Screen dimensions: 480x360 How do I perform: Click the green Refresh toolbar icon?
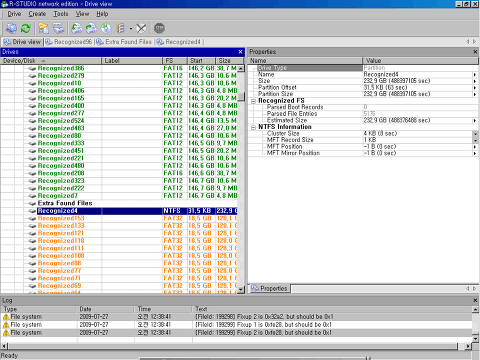[26, 28]
